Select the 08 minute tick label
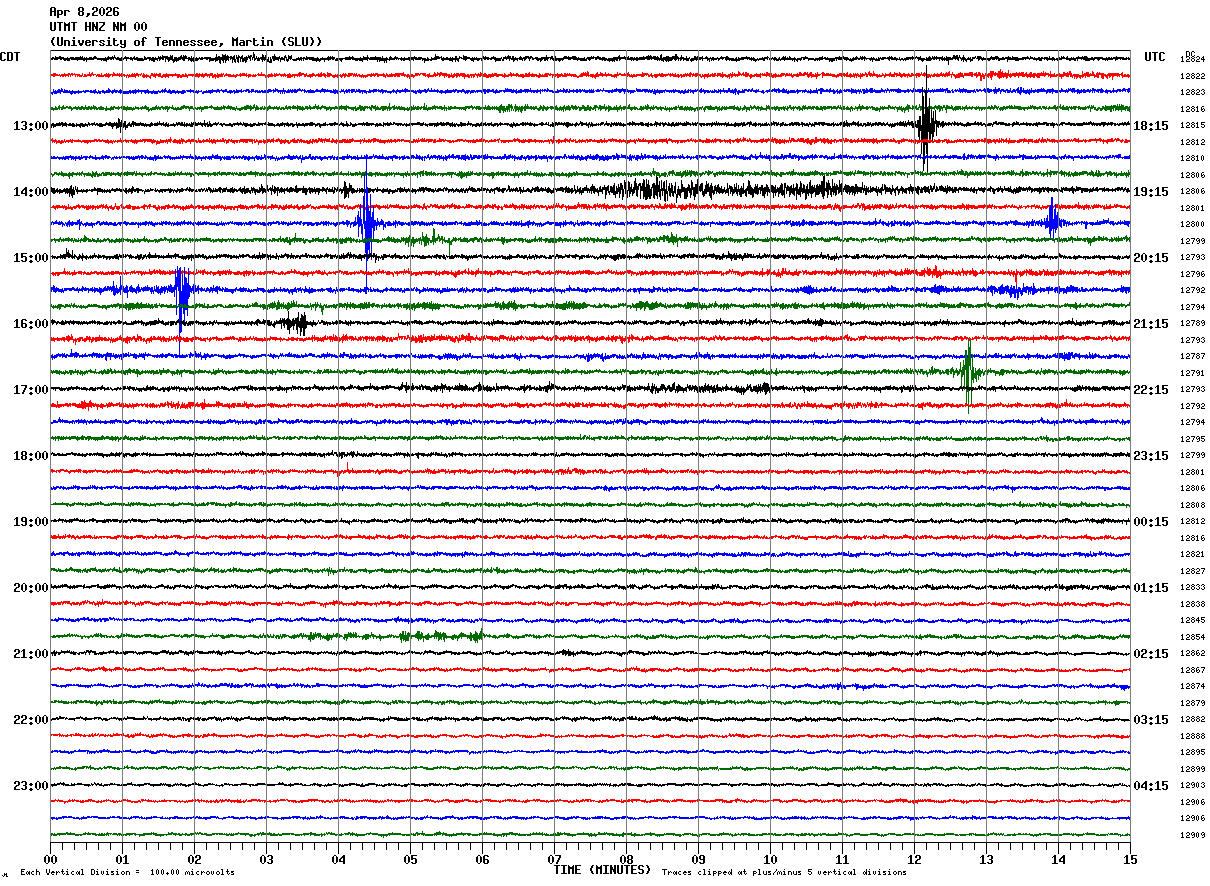The height and width of the screenshot is (886, 1210). click(x=626, y=859)
